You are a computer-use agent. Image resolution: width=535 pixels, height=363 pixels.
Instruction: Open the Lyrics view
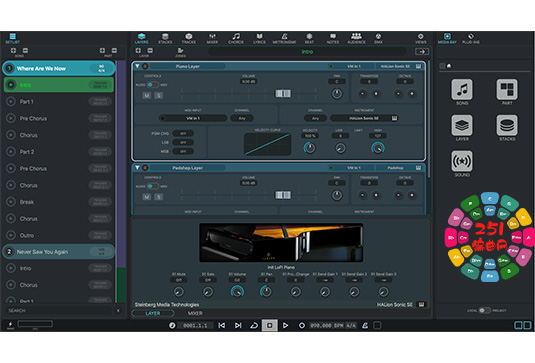(x=259, y=38)
